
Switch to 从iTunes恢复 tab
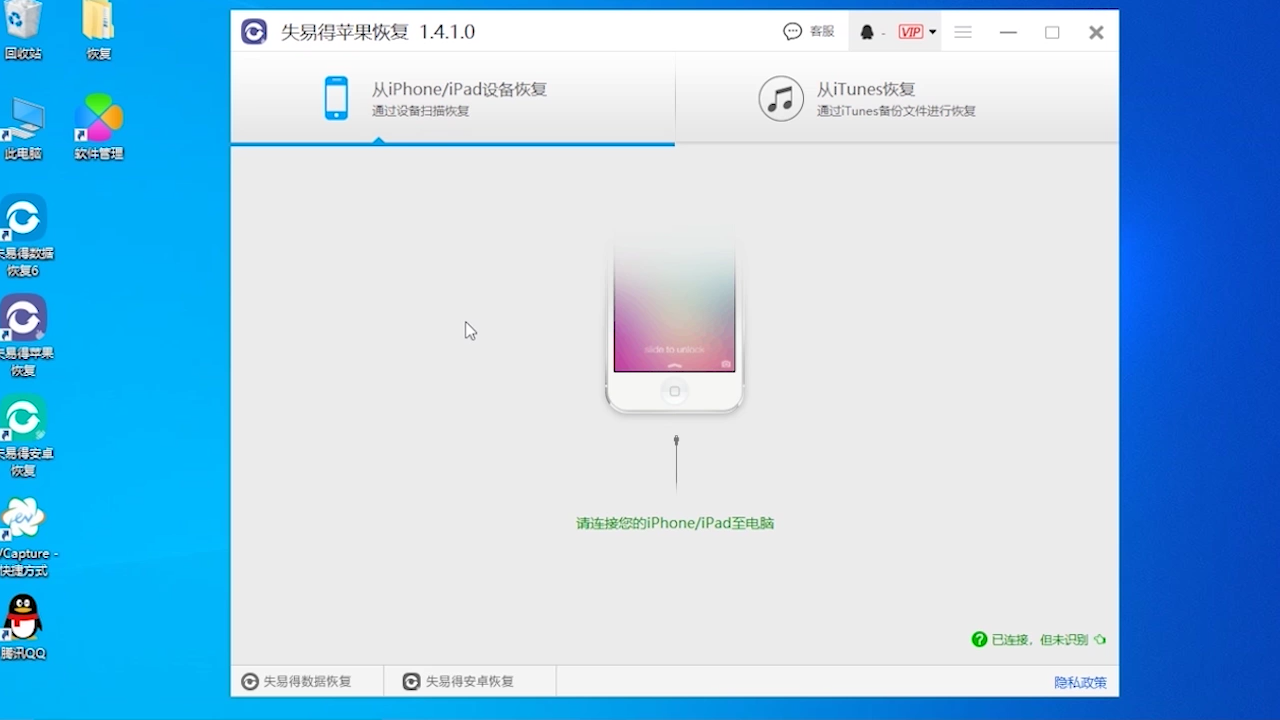point(897,98)
